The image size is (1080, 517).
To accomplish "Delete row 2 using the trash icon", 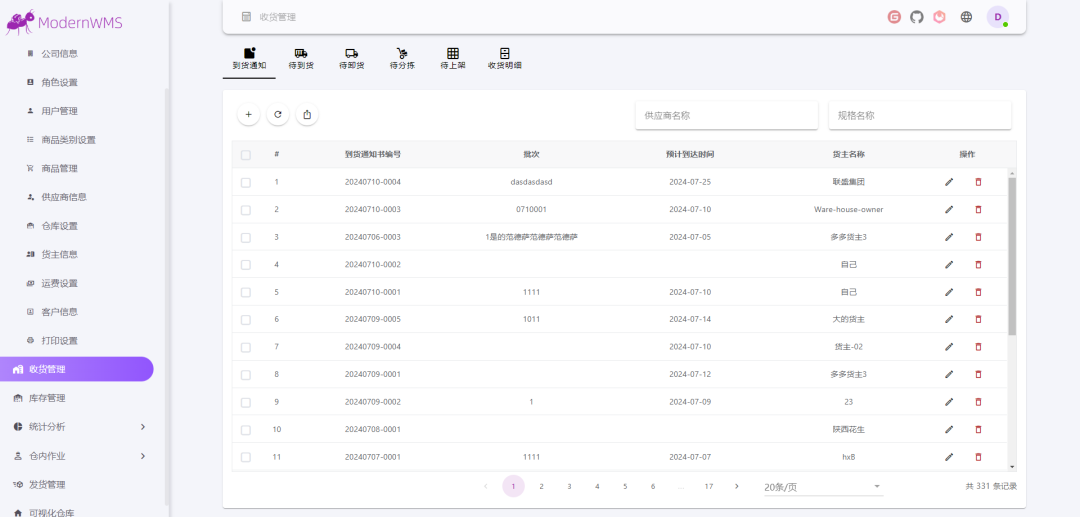I will 978,210.
